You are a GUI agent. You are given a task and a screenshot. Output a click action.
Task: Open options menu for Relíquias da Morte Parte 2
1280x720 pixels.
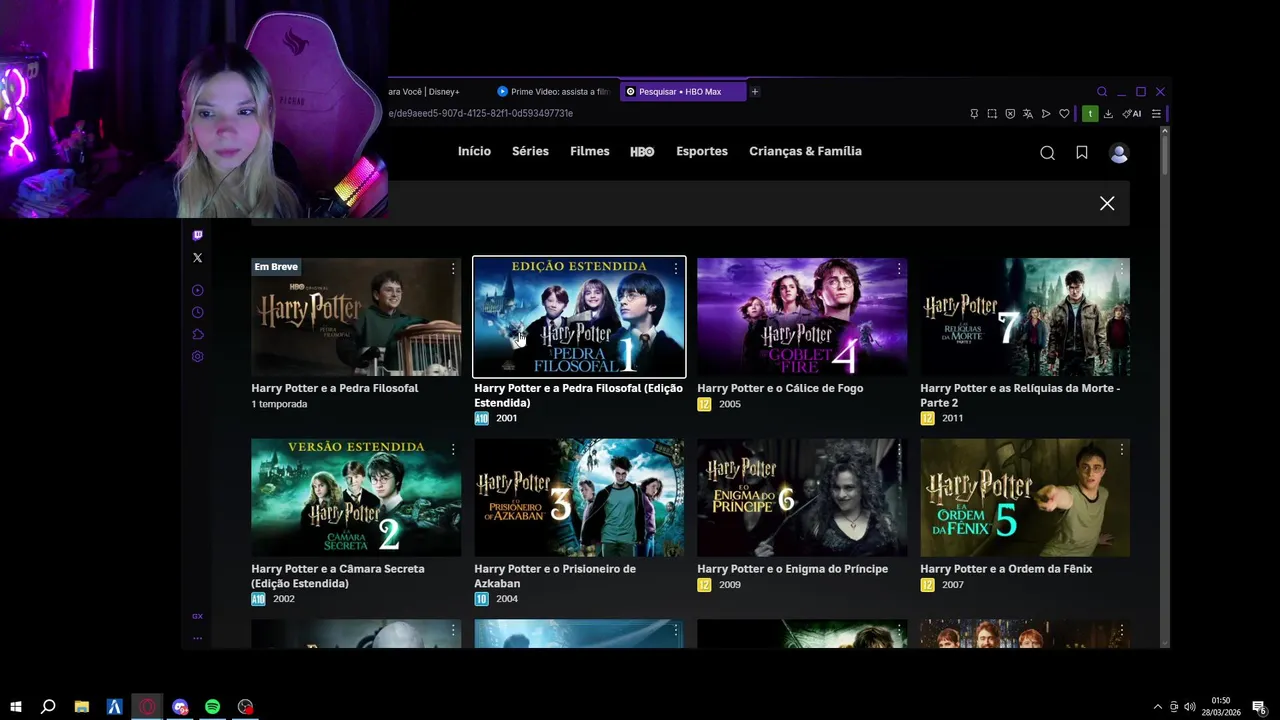click(1122, 269)
